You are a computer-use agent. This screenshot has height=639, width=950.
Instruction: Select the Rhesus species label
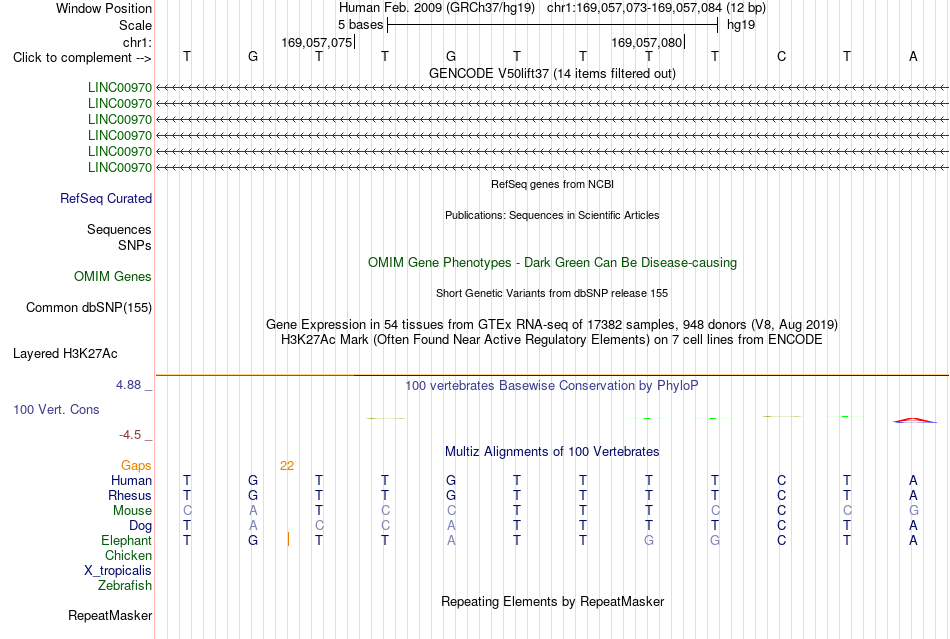130,495
